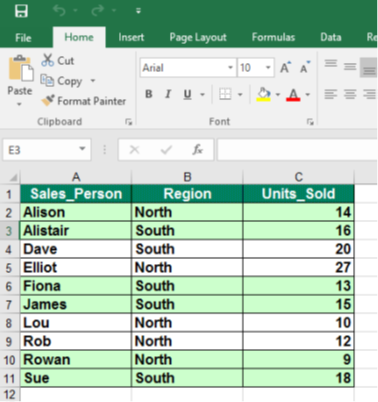Expand the Paste options arrow
The height and width of the screenshot is (402, 378).
coord(19,104)
